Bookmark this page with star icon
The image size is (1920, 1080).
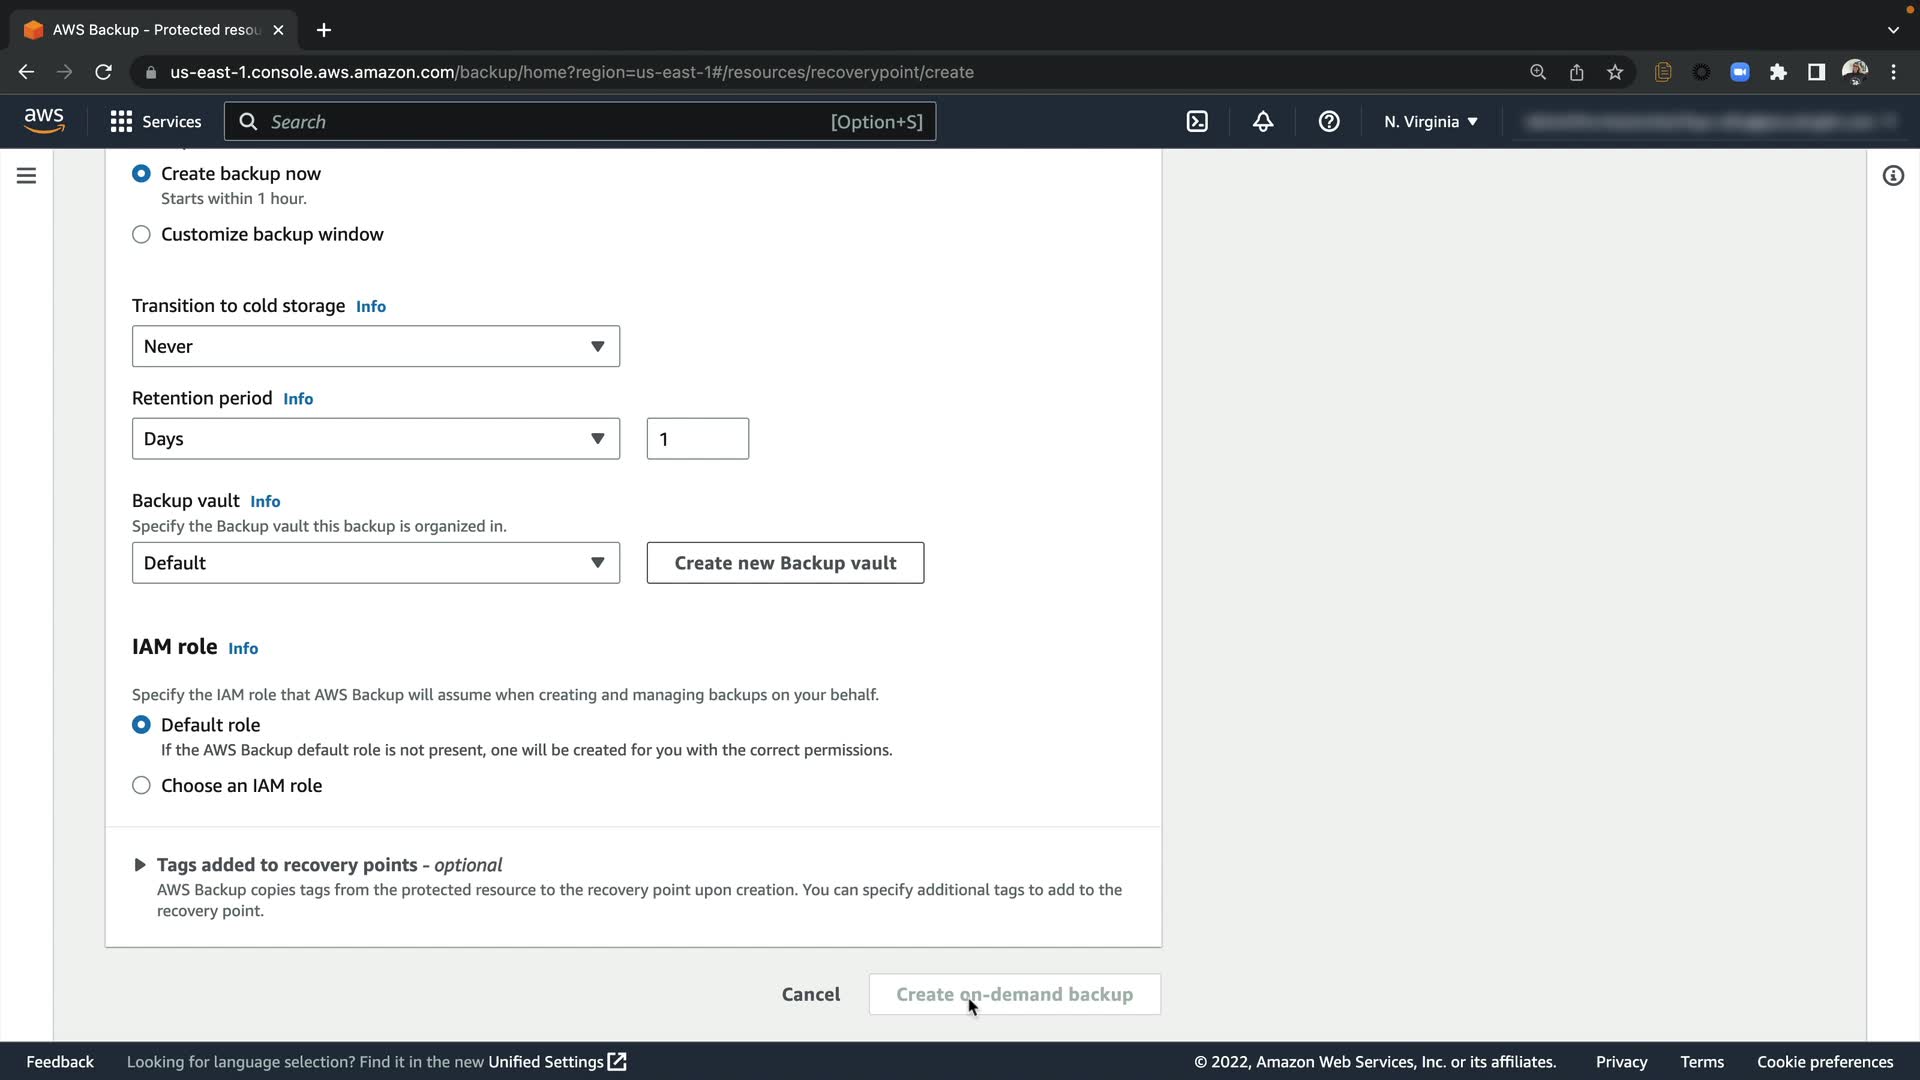pyautogui.click(x=1615, y=72)
